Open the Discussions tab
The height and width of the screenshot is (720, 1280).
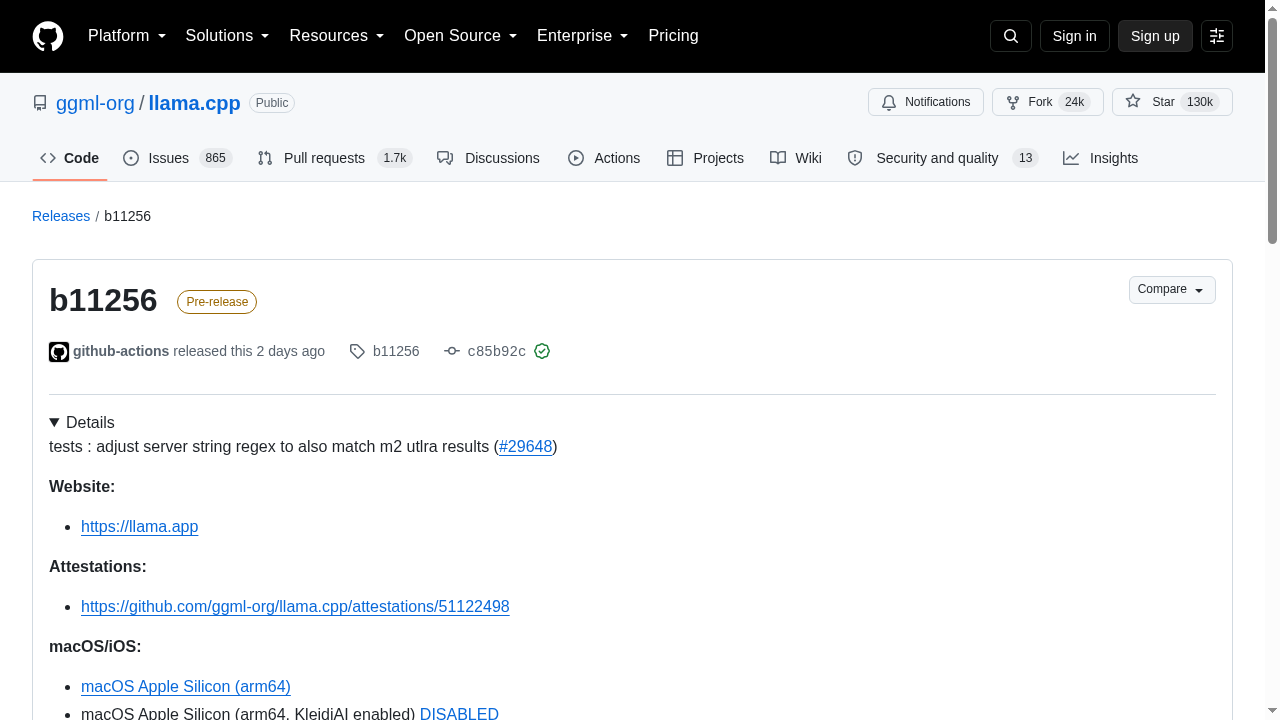coord(488,158)
